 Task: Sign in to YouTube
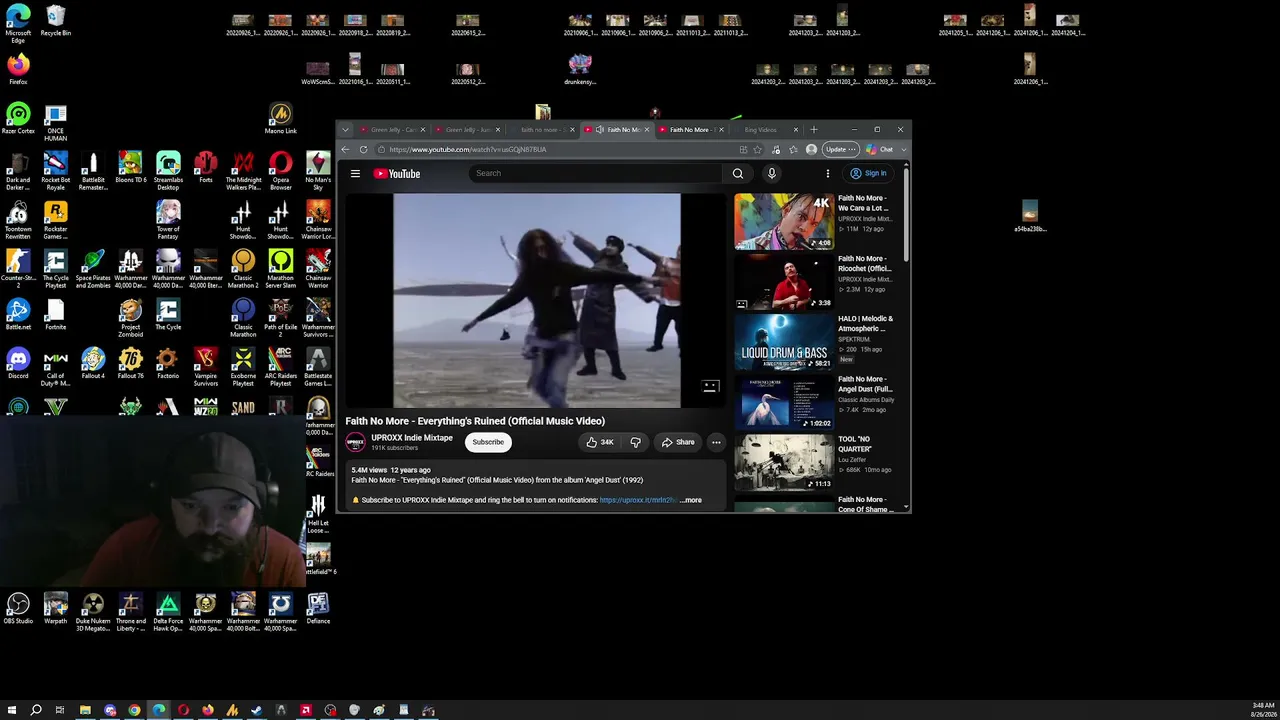(868, 173)
